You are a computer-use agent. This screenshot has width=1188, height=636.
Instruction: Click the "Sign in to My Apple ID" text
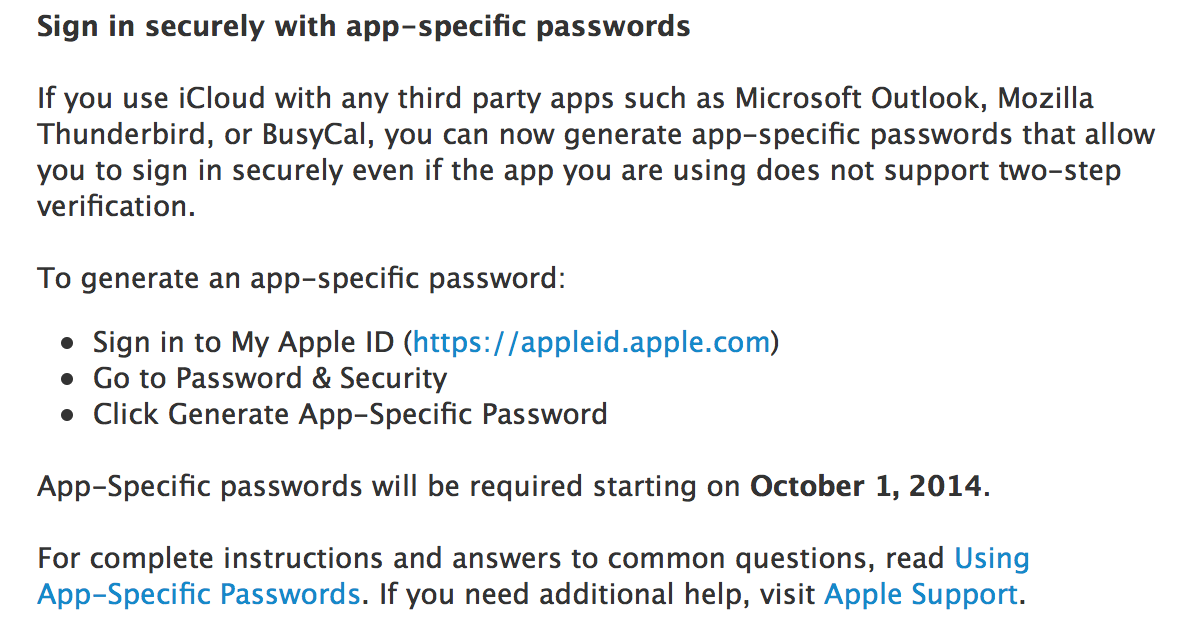click(247, 343)
